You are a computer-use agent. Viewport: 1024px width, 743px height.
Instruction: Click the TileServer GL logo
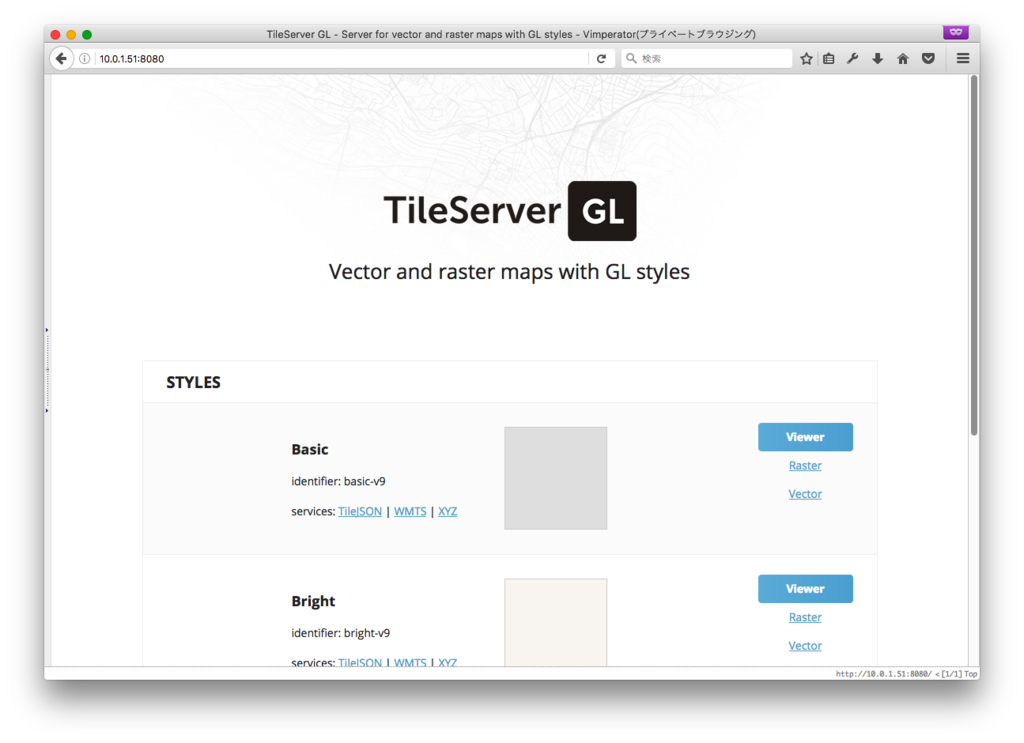point(510,211)
